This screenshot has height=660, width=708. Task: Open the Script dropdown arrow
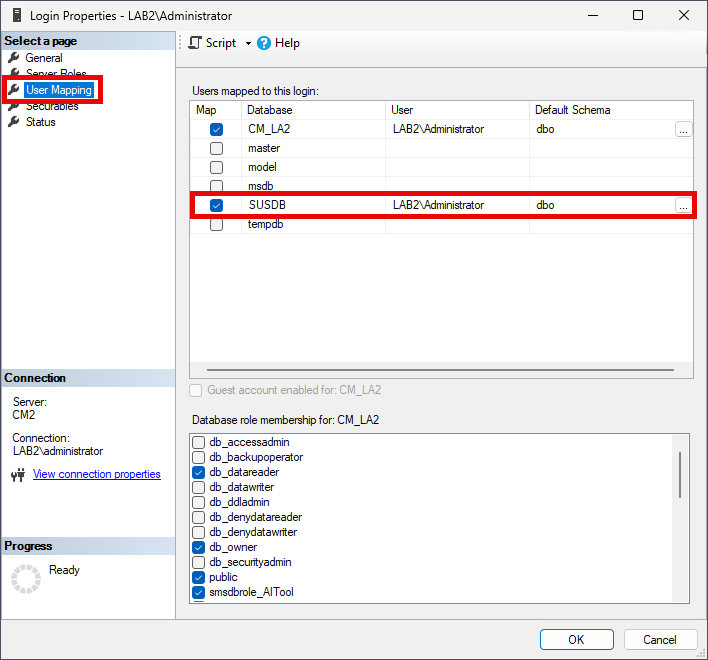[248, 44]
